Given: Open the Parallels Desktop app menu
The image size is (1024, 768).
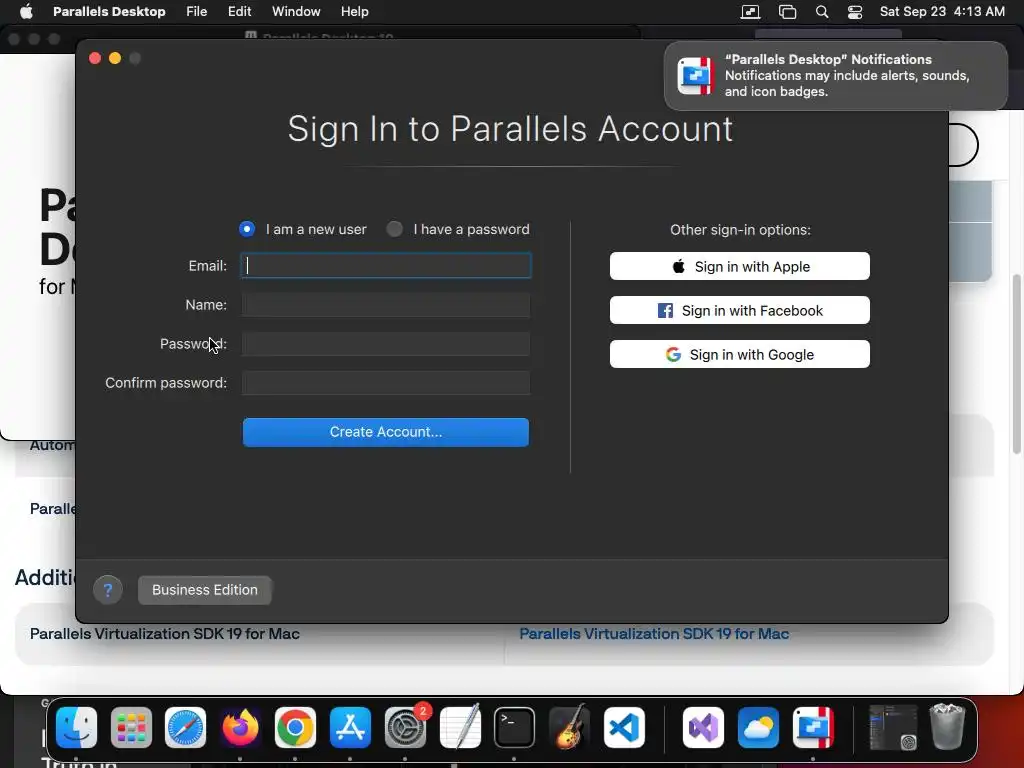Looking at the screenshot, I should pyautogui.click(x=109, y=12).
